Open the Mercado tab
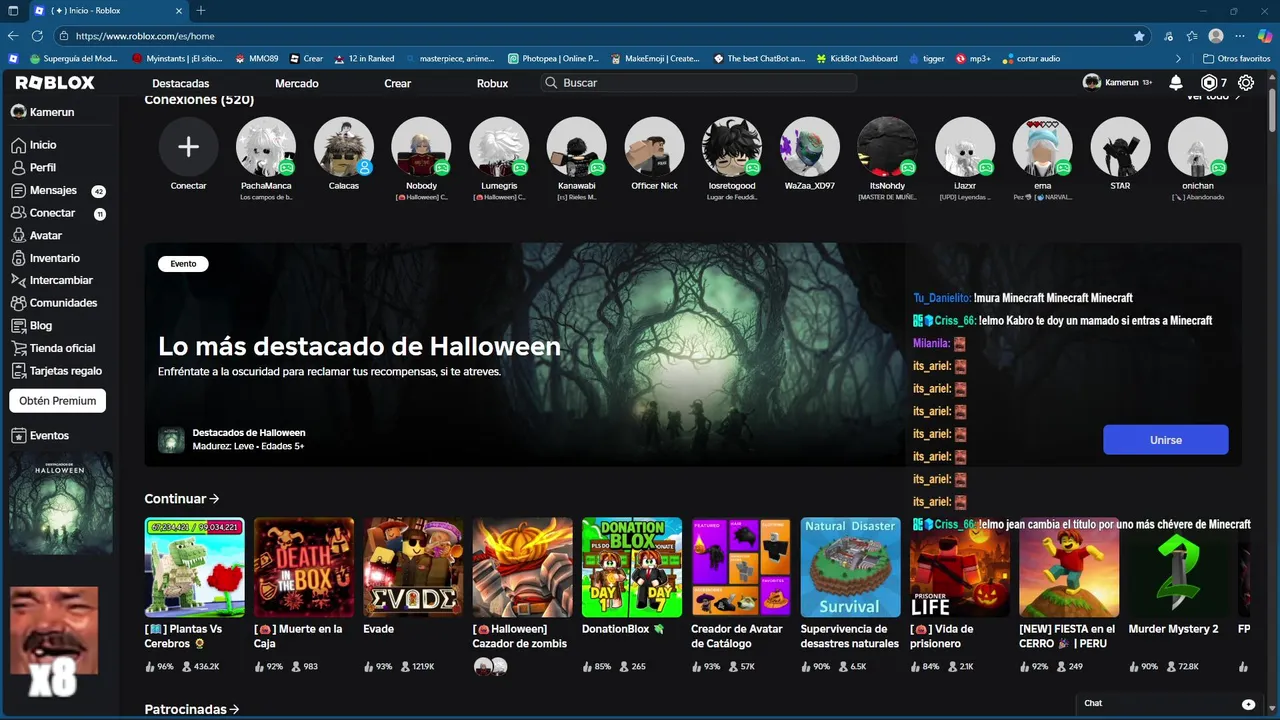The width and height of the screenshot is (1280, 720). click(x=297, y=83)
